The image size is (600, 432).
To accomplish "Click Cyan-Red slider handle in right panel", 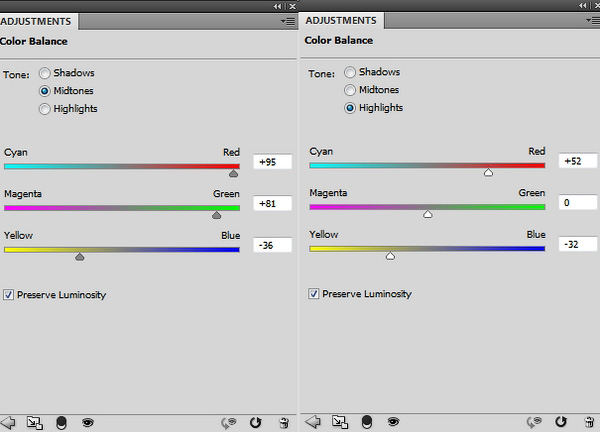I will click(488, 173).
